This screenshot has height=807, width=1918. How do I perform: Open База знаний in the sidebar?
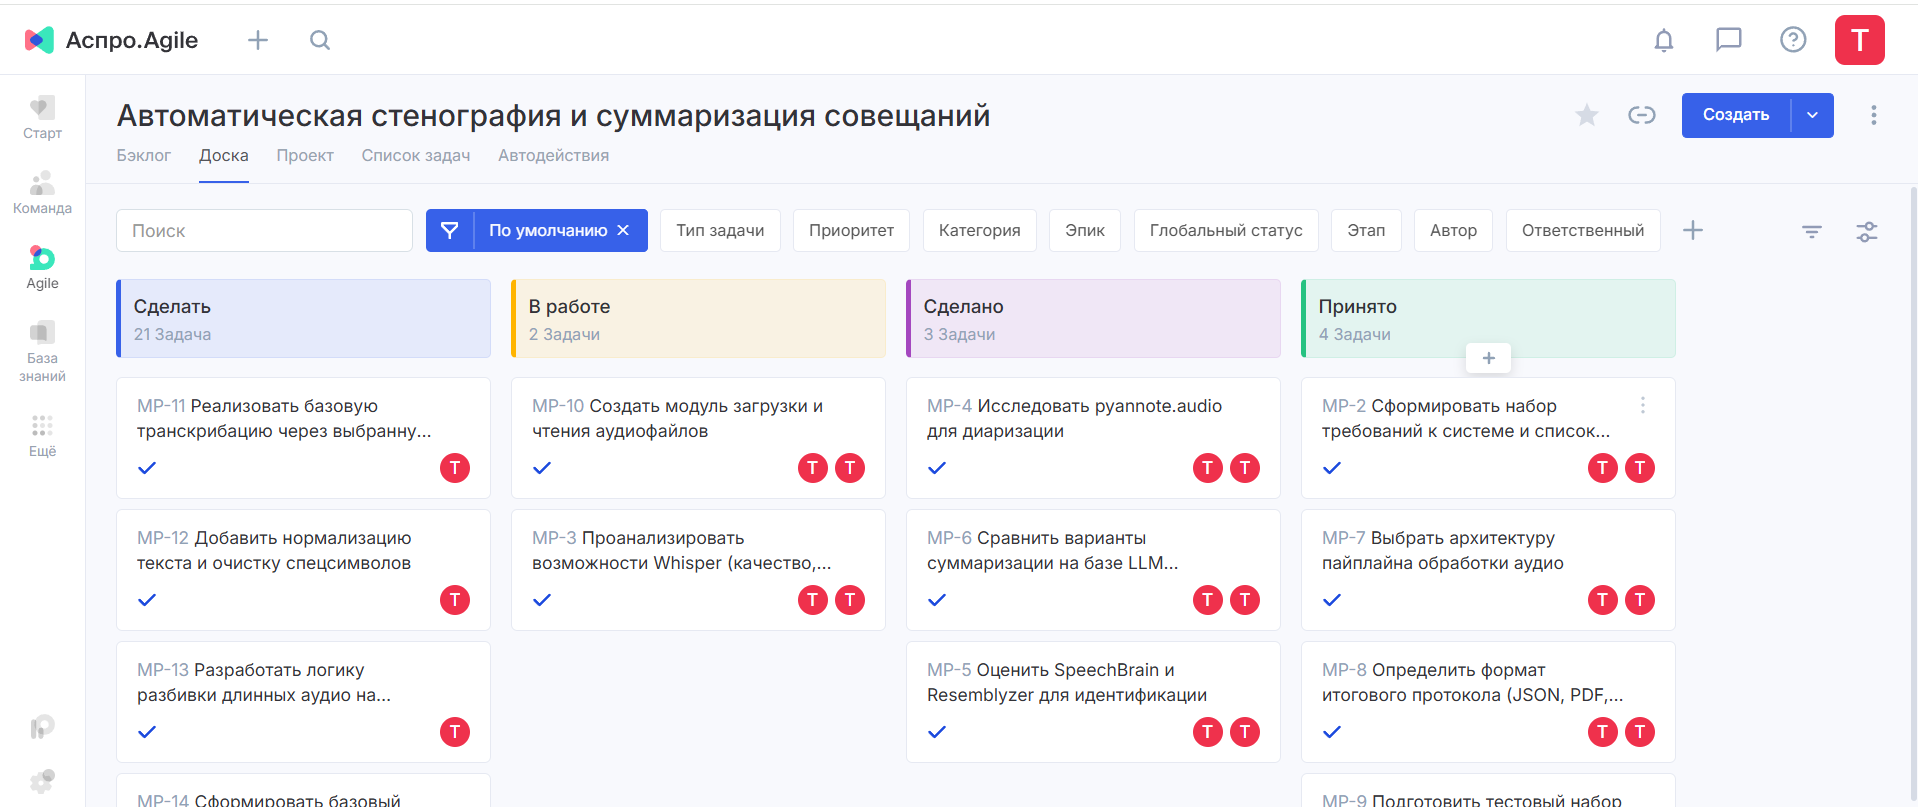[x=42, y=352]
